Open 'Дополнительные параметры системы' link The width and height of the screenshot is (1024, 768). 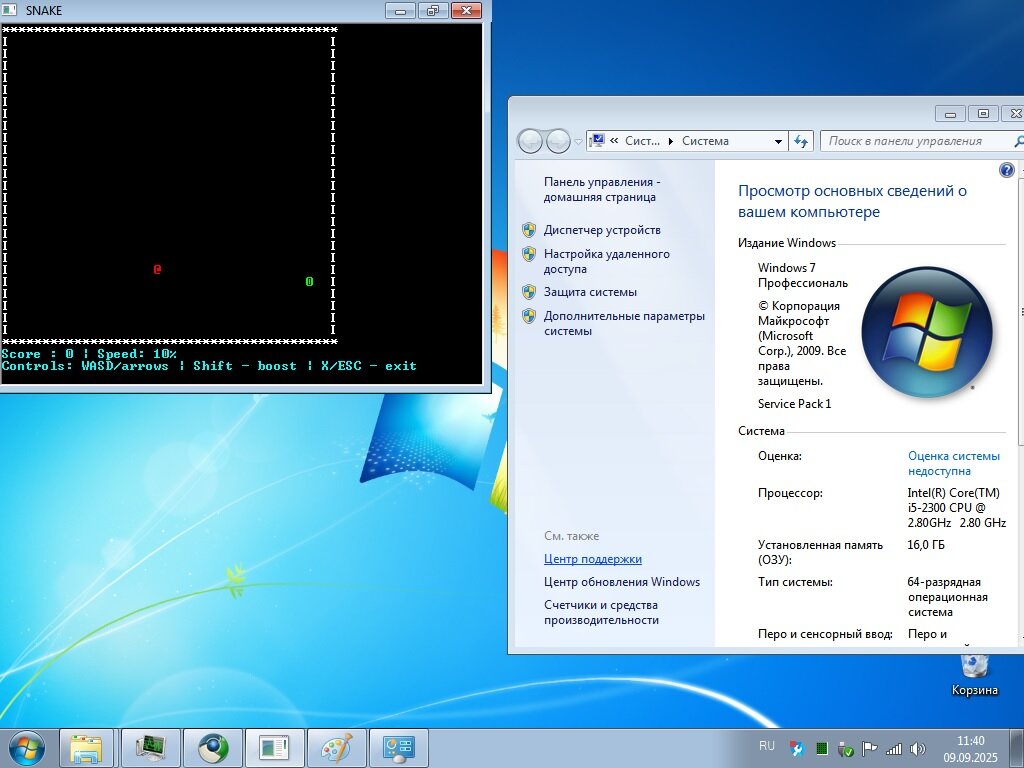[x=624, y=323]
